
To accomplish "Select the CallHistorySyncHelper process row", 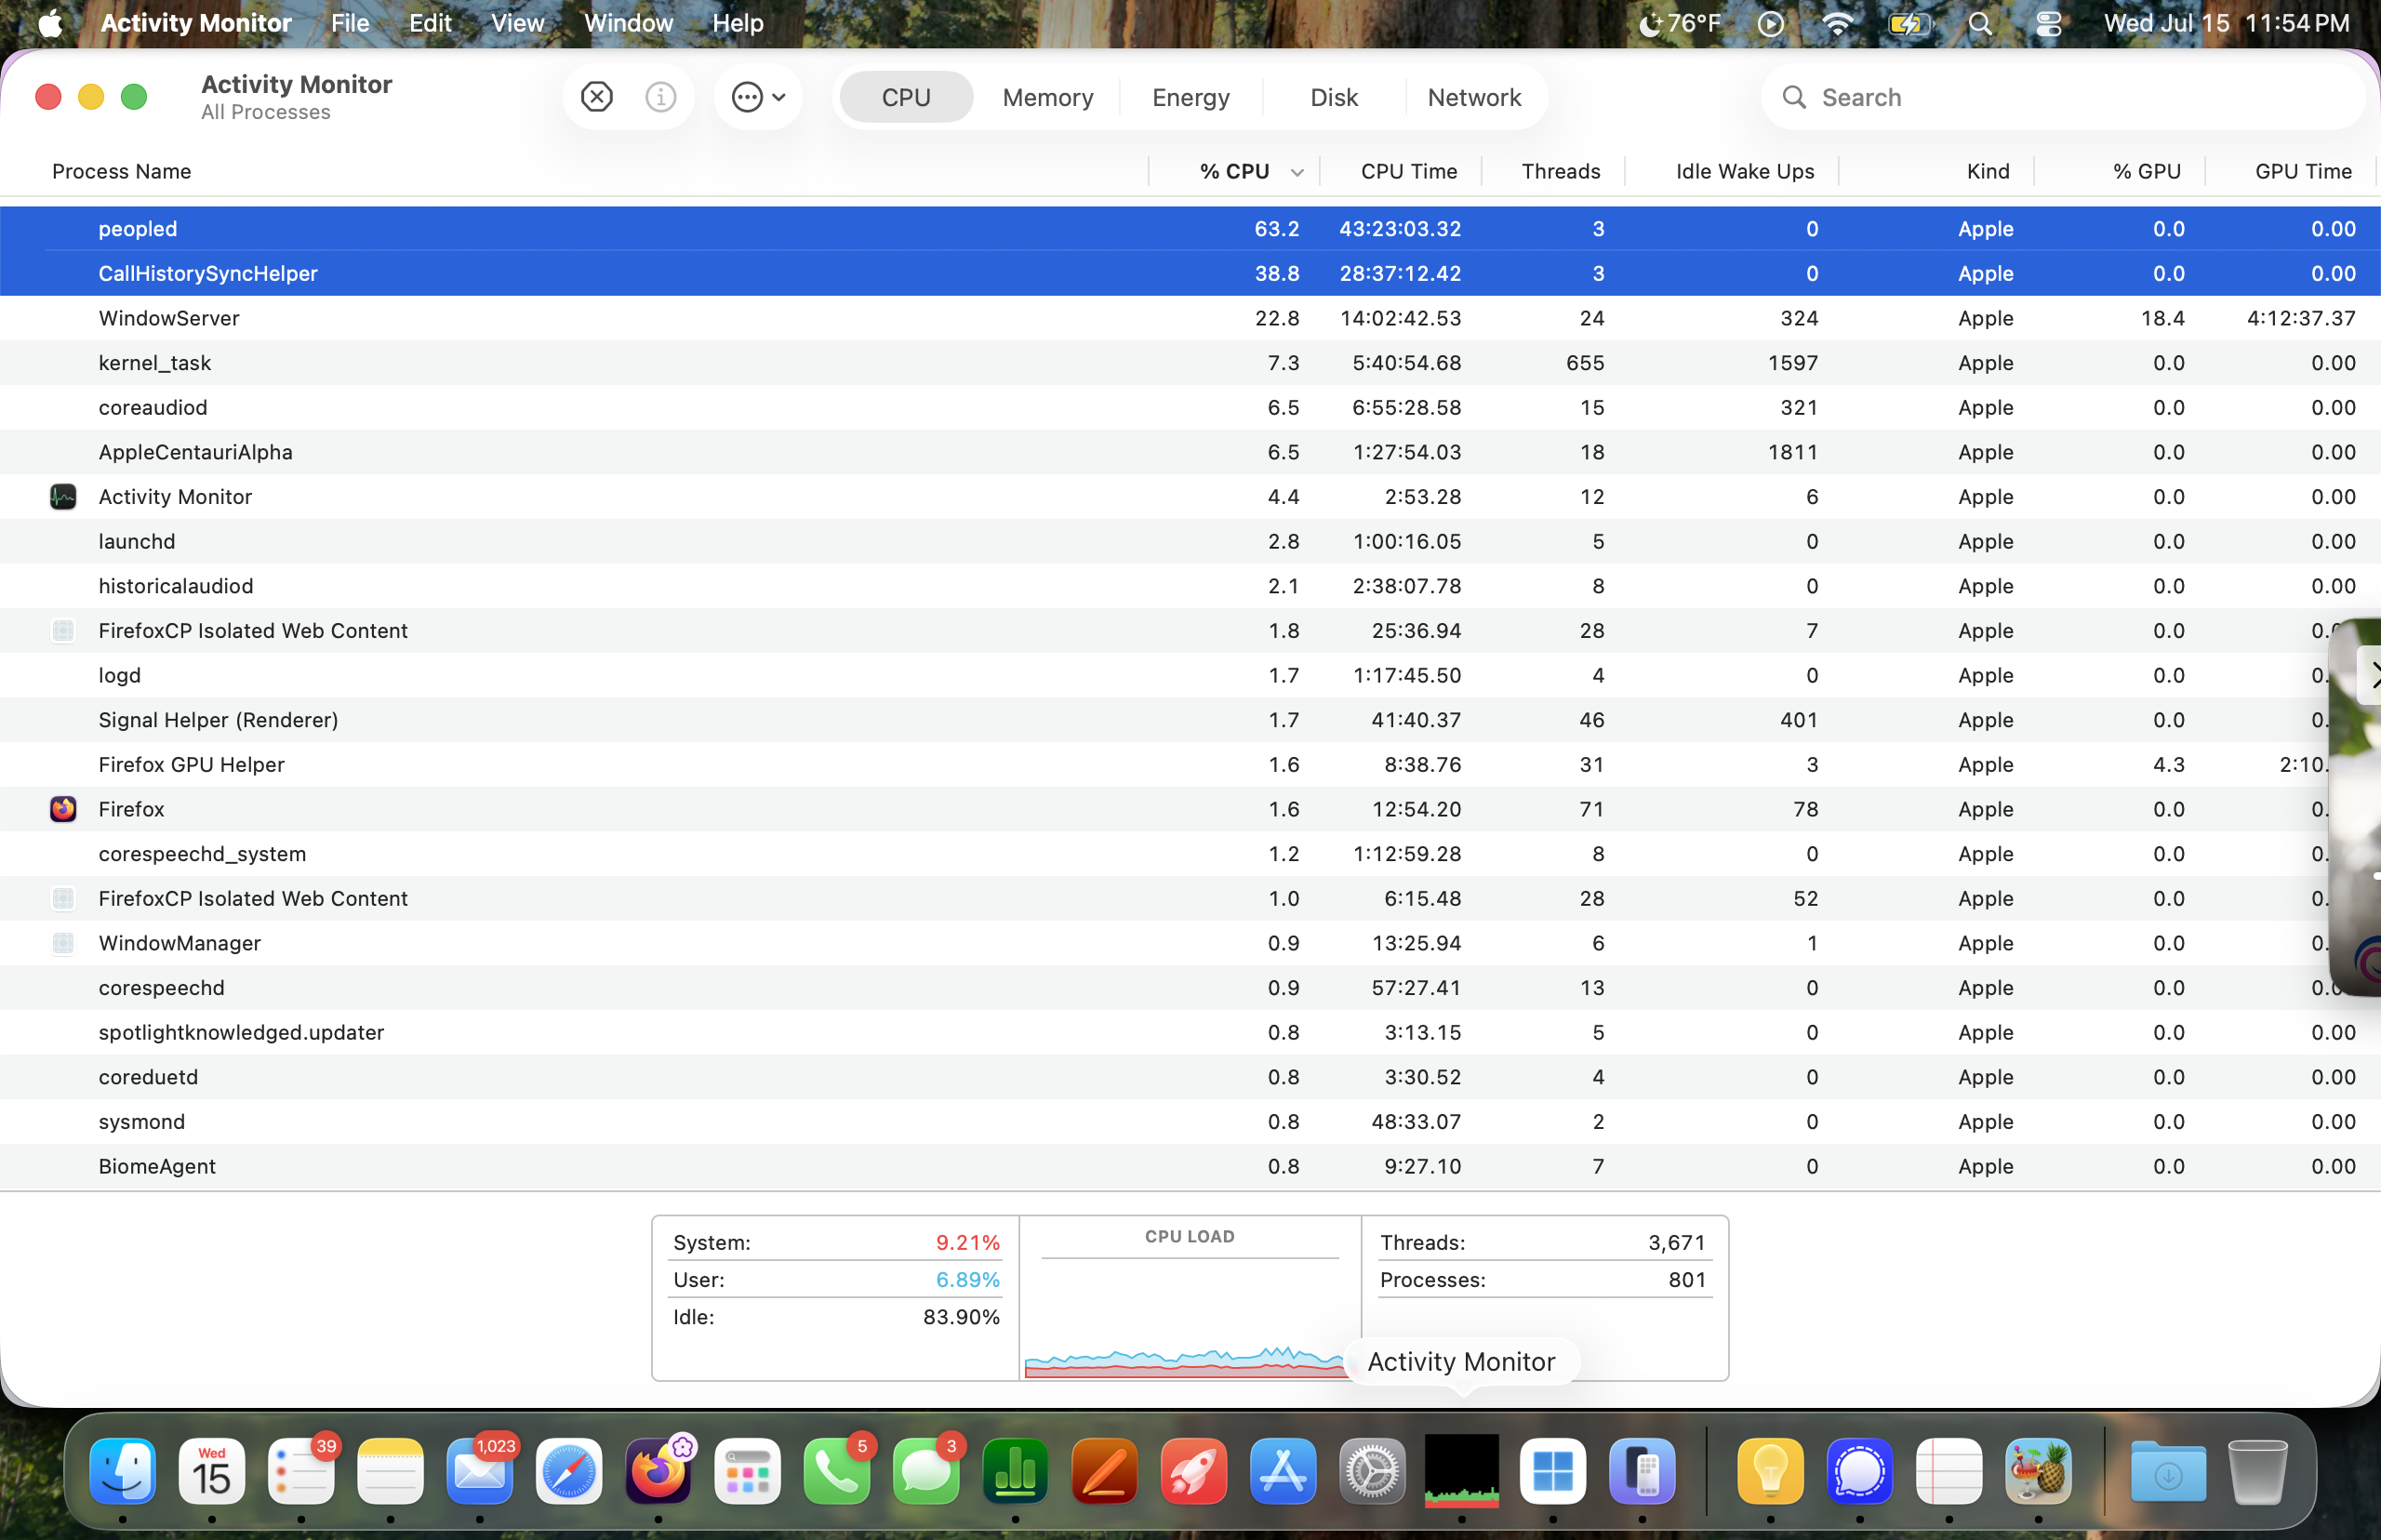I will coord(1190,273).
